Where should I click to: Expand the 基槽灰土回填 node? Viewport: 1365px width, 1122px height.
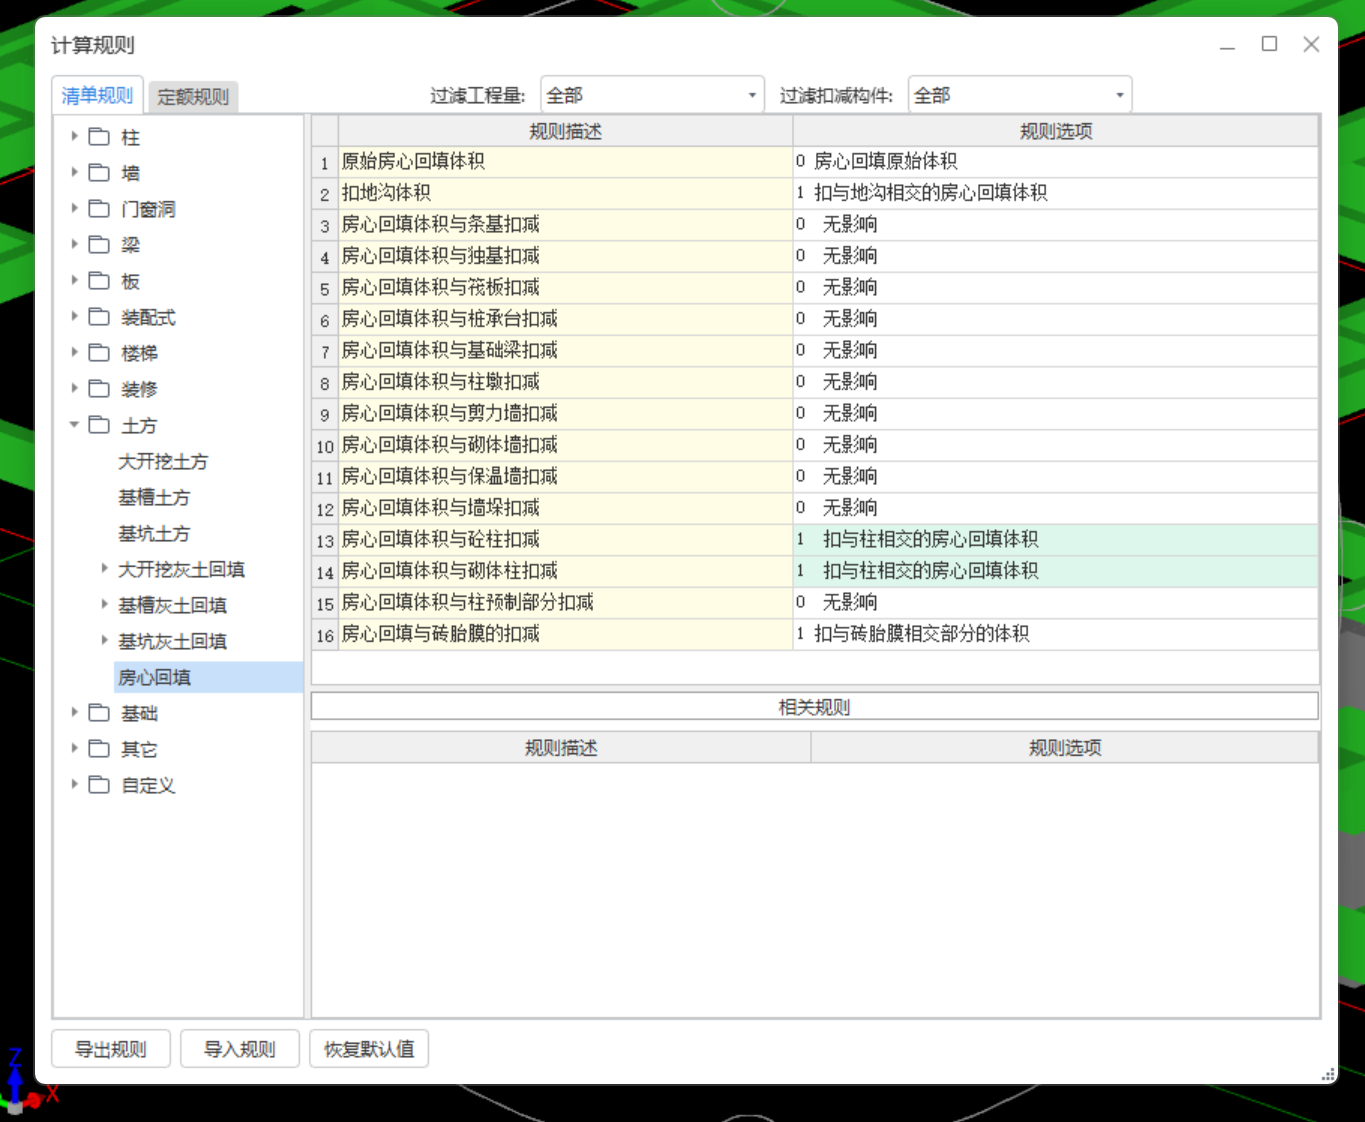click(104, 604)
